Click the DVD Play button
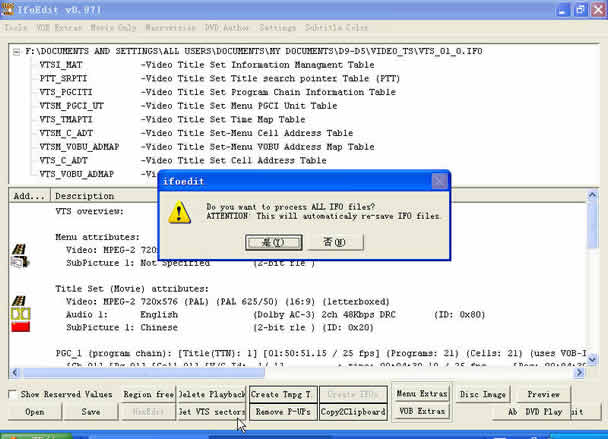 pos(543,412)
